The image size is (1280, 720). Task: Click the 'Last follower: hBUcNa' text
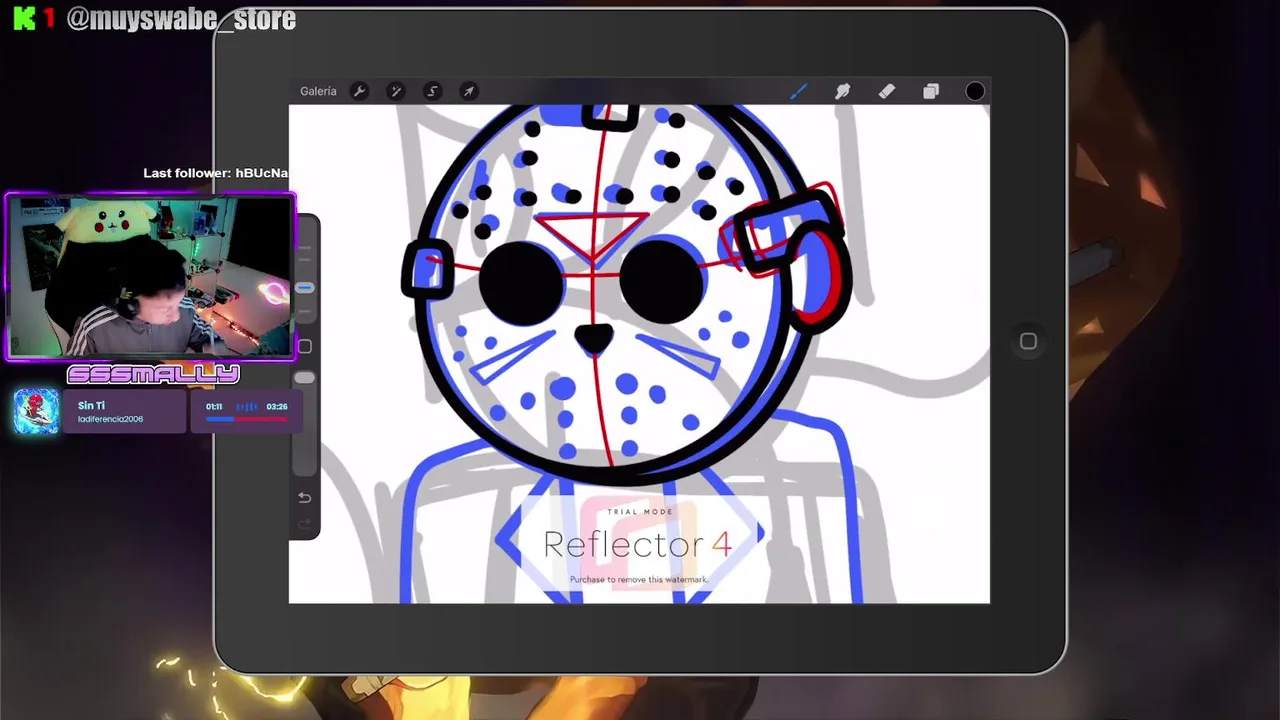215,173
